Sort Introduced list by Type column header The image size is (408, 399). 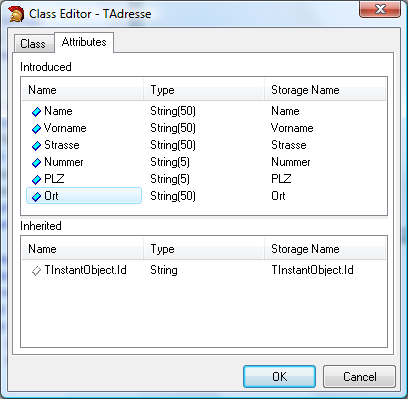pos(204,90)
